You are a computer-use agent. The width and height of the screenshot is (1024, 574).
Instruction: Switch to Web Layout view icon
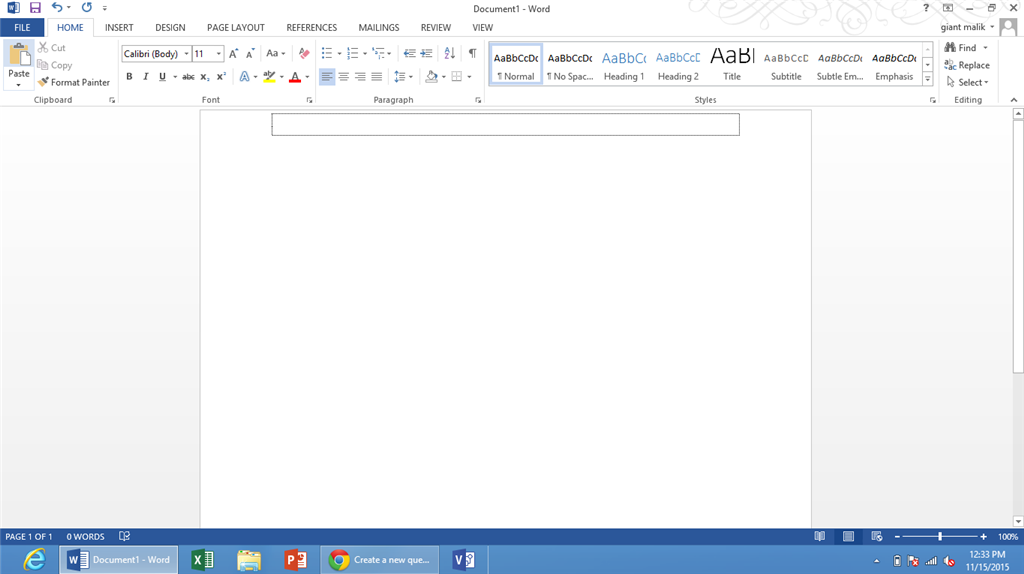877,536
